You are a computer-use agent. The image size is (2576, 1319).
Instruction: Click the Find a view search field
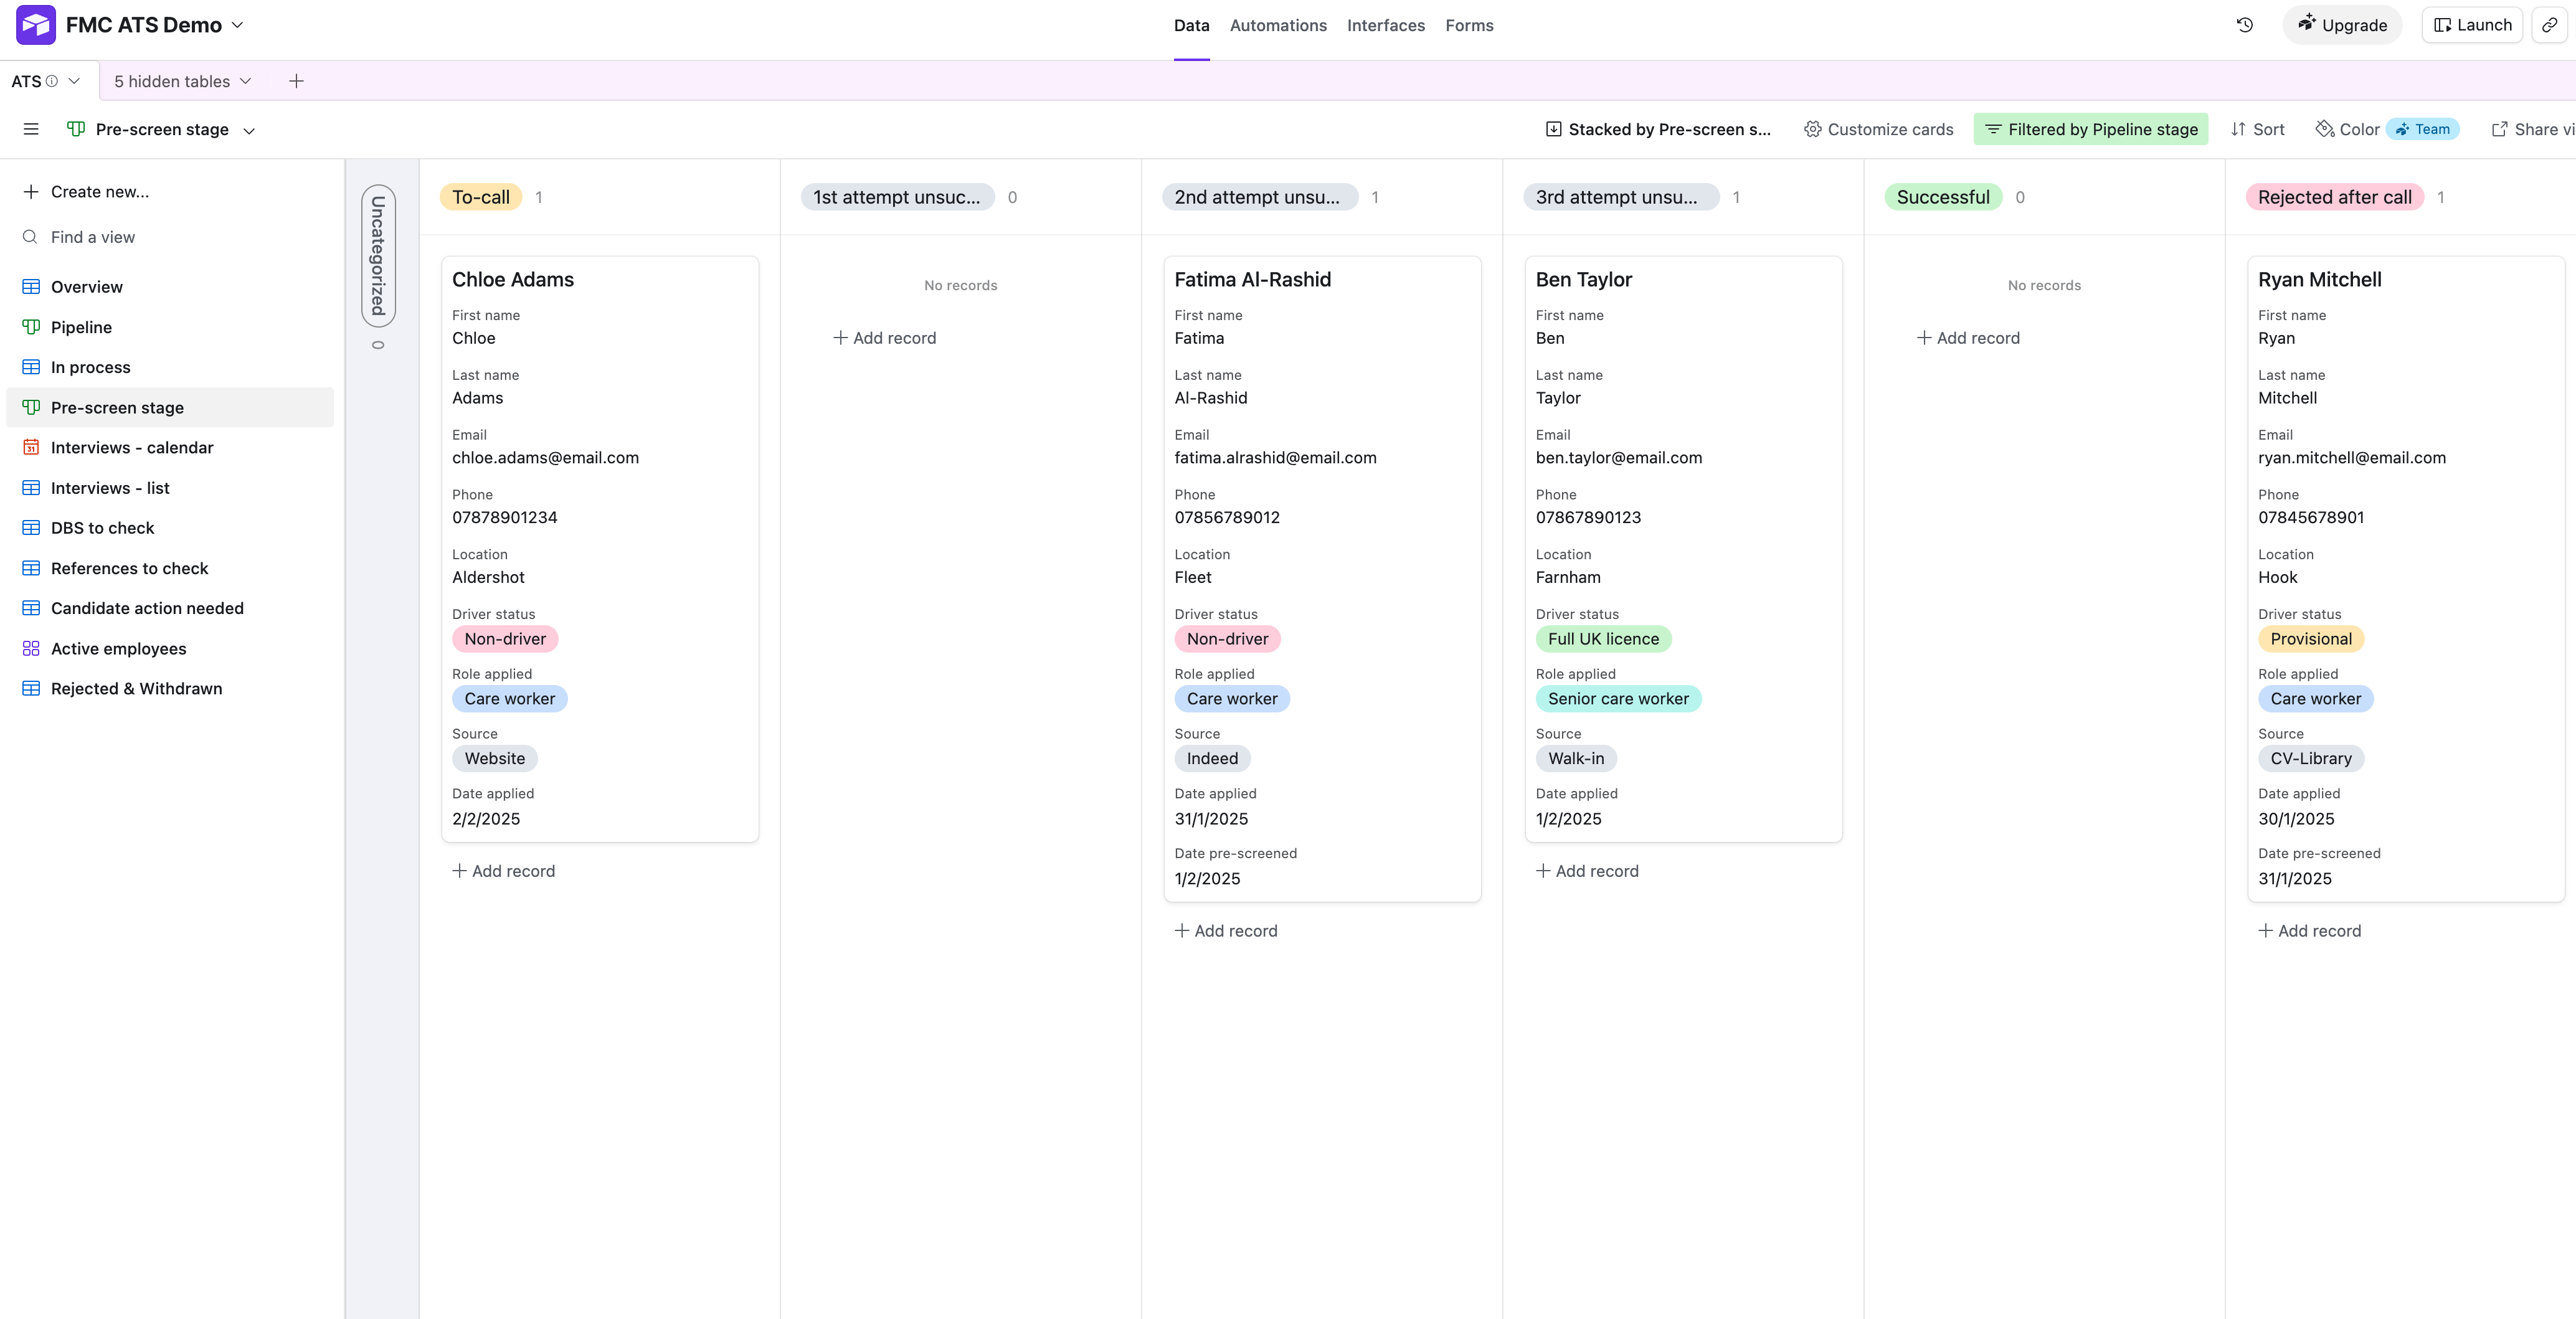pos(170,237)
